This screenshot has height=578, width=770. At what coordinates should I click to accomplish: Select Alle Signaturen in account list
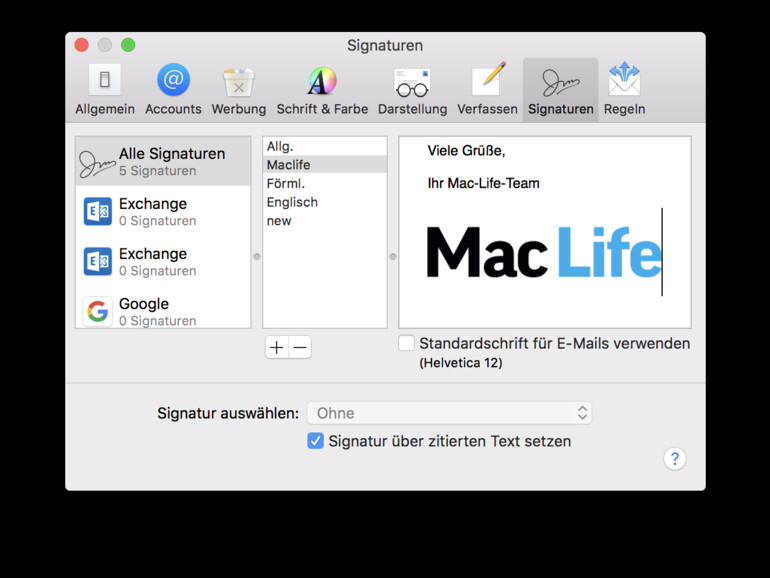coord(163,161)
